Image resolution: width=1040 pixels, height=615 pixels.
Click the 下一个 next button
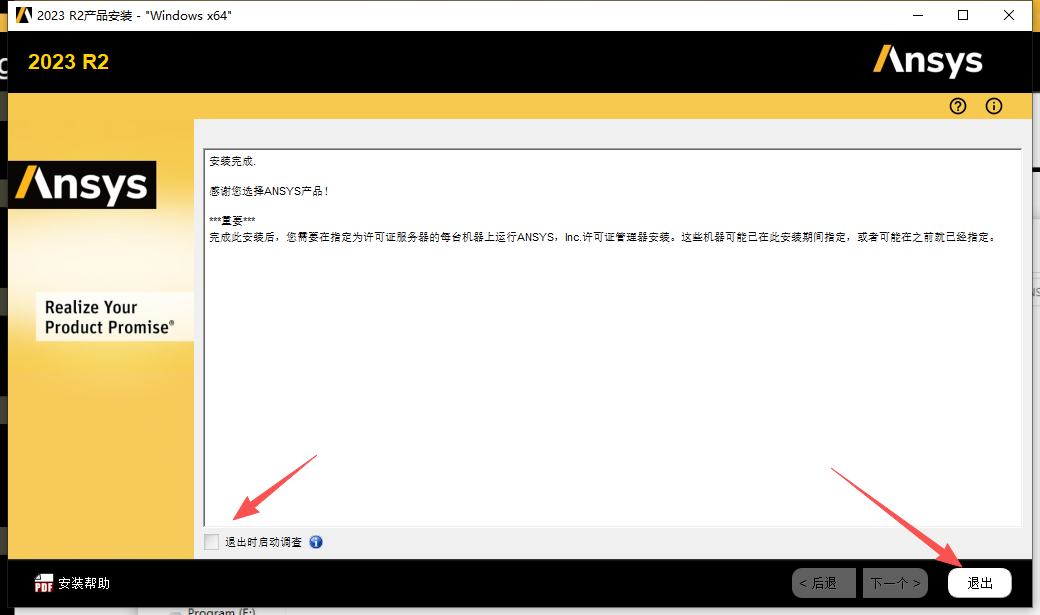(894, 582)
